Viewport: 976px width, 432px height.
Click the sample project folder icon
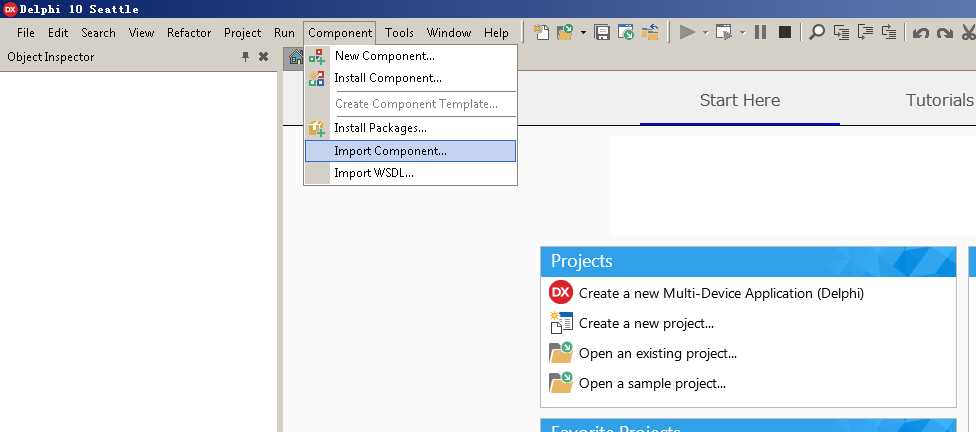click(560, 382)
